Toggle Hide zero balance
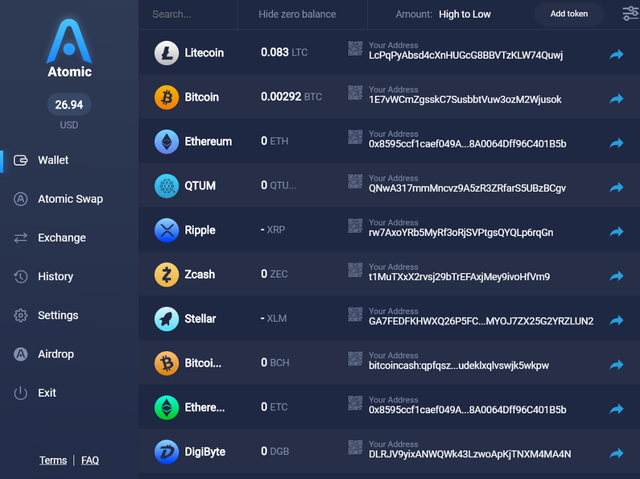 pos(297,14)
